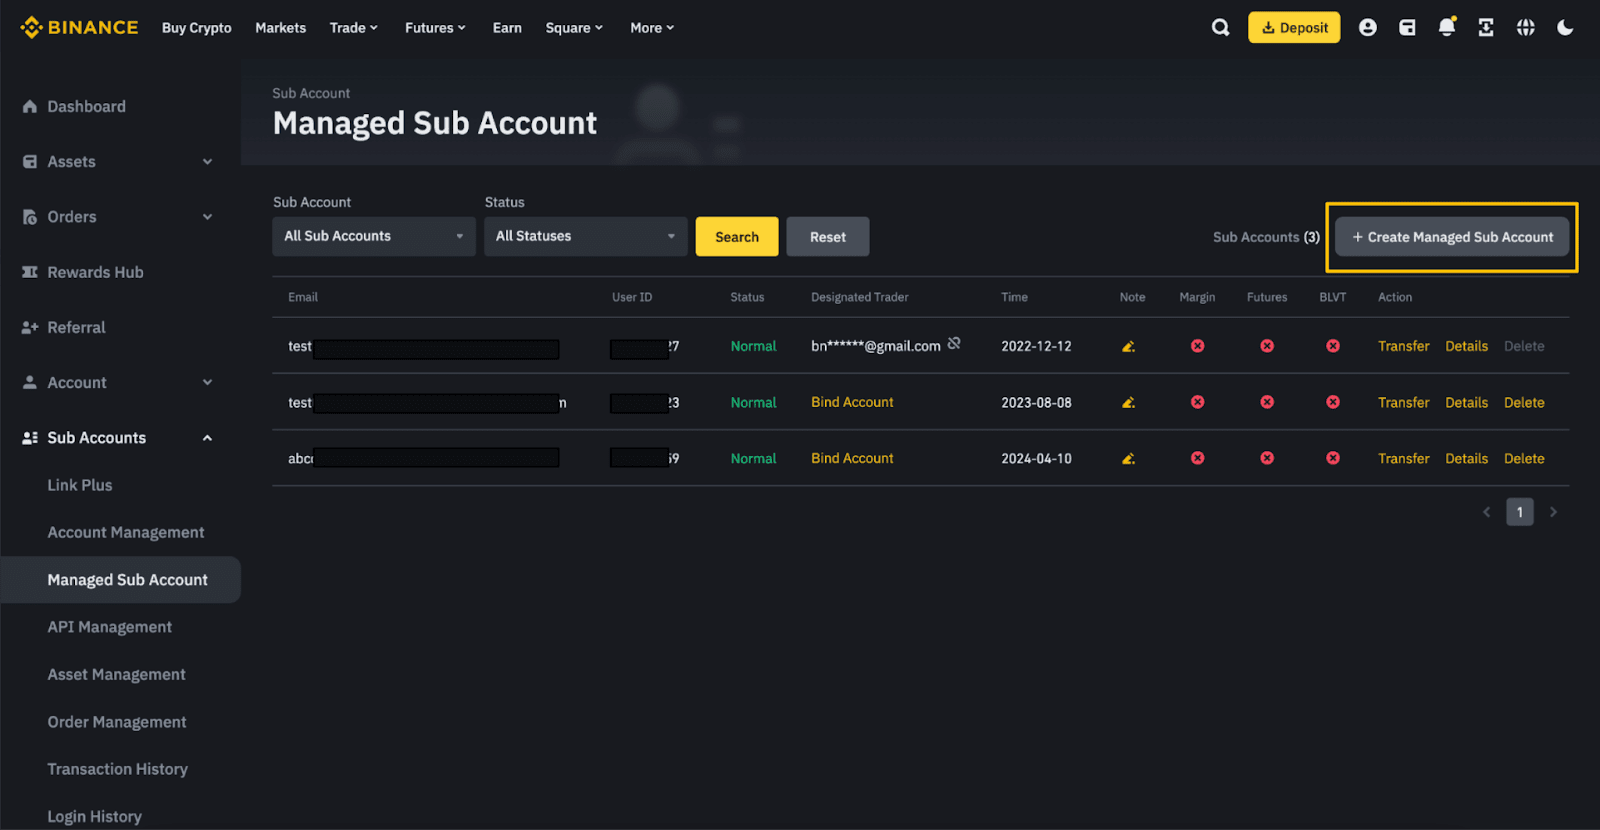Viewport: 1600px width, 830px height.
Task: Click the unbind icon beside gmail trader
Action: click(954, 344)
